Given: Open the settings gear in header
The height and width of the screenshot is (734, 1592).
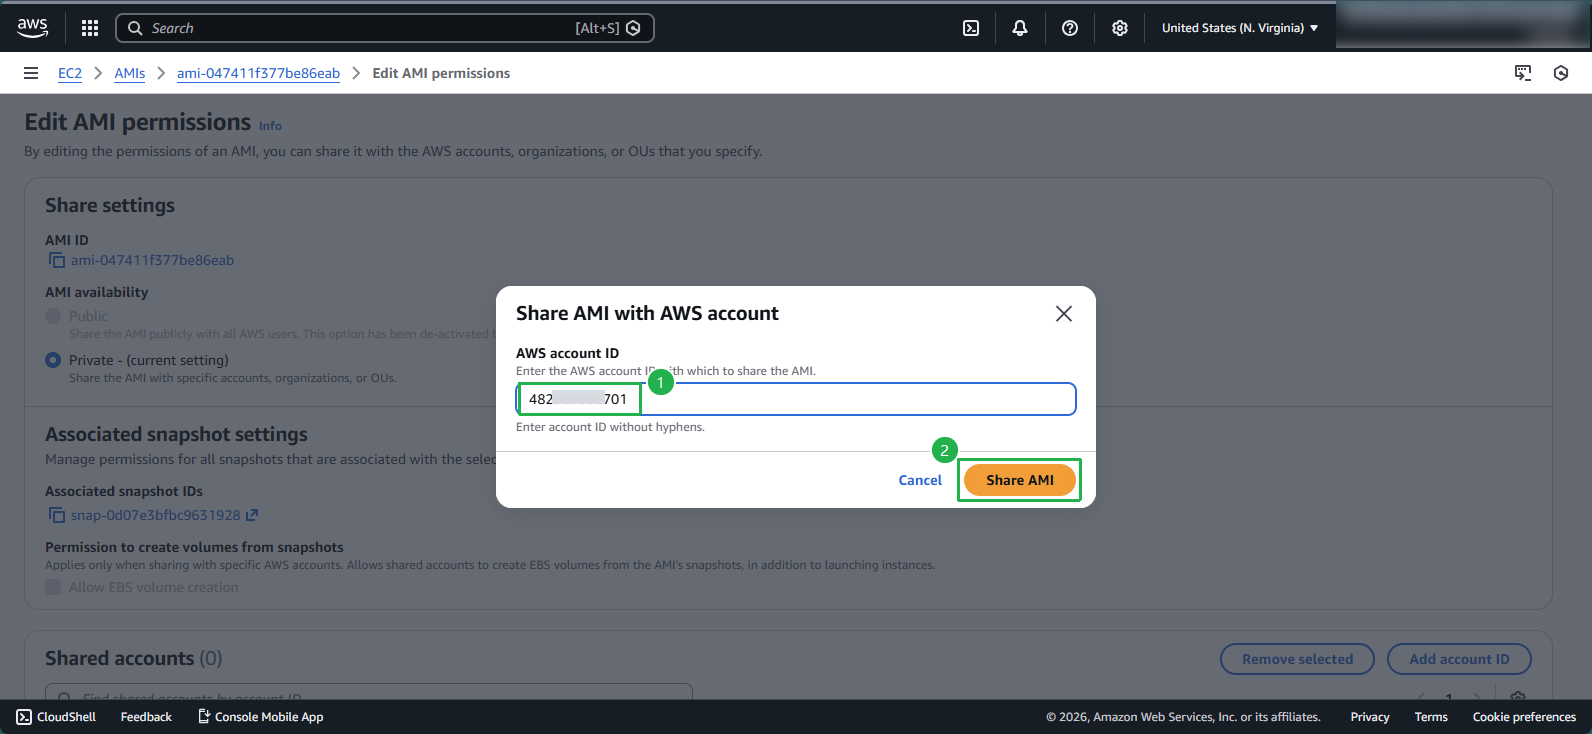Looking at the screenshot, I should coord(1120,28).
